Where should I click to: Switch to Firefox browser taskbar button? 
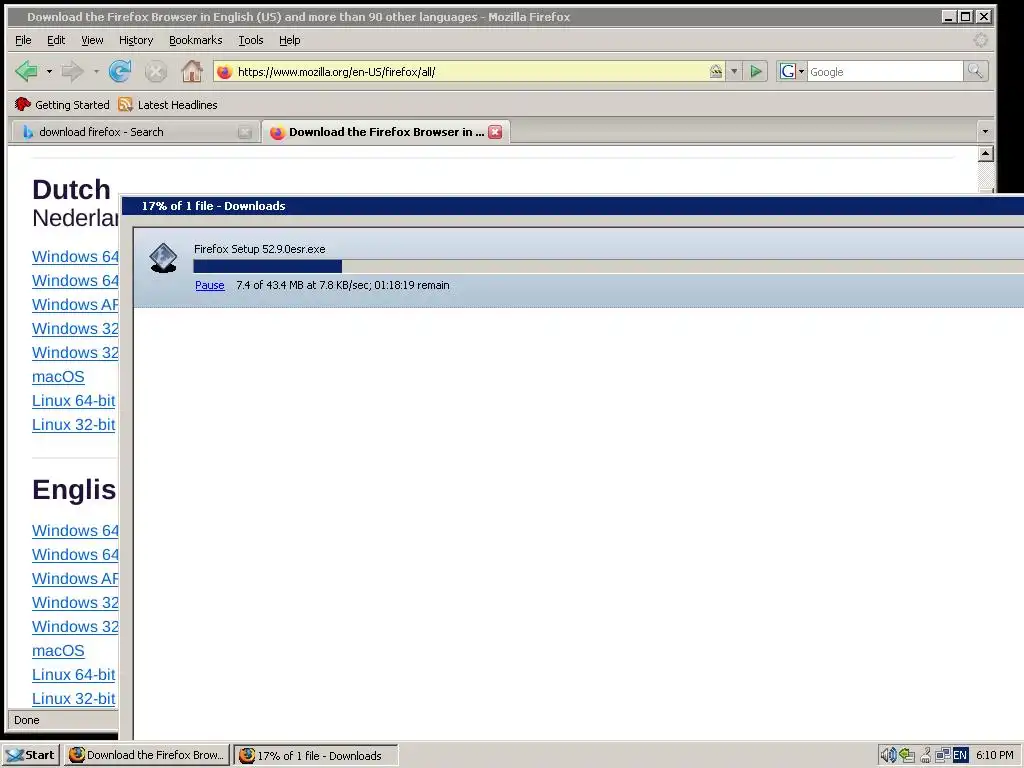(147, 755)
